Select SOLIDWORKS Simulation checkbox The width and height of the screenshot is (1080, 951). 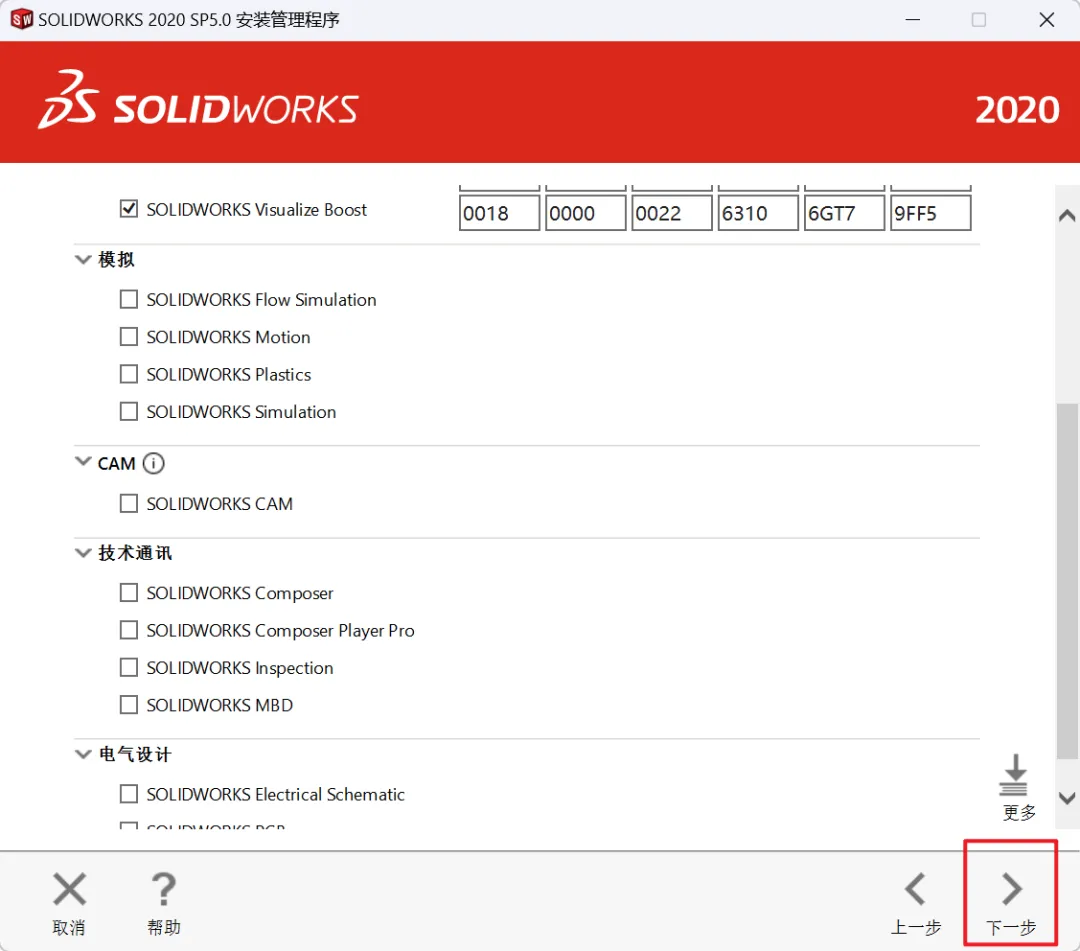[129, 411]
